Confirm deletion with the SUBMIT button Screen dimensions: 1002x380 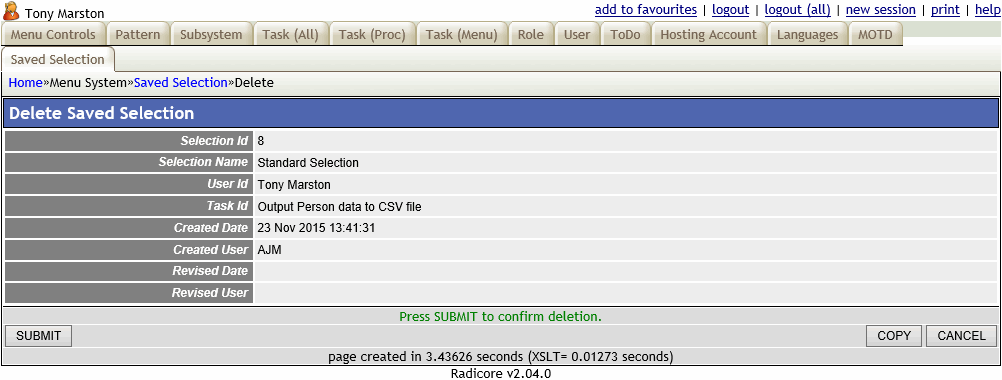pyautogui.click(x=38, y=336)
